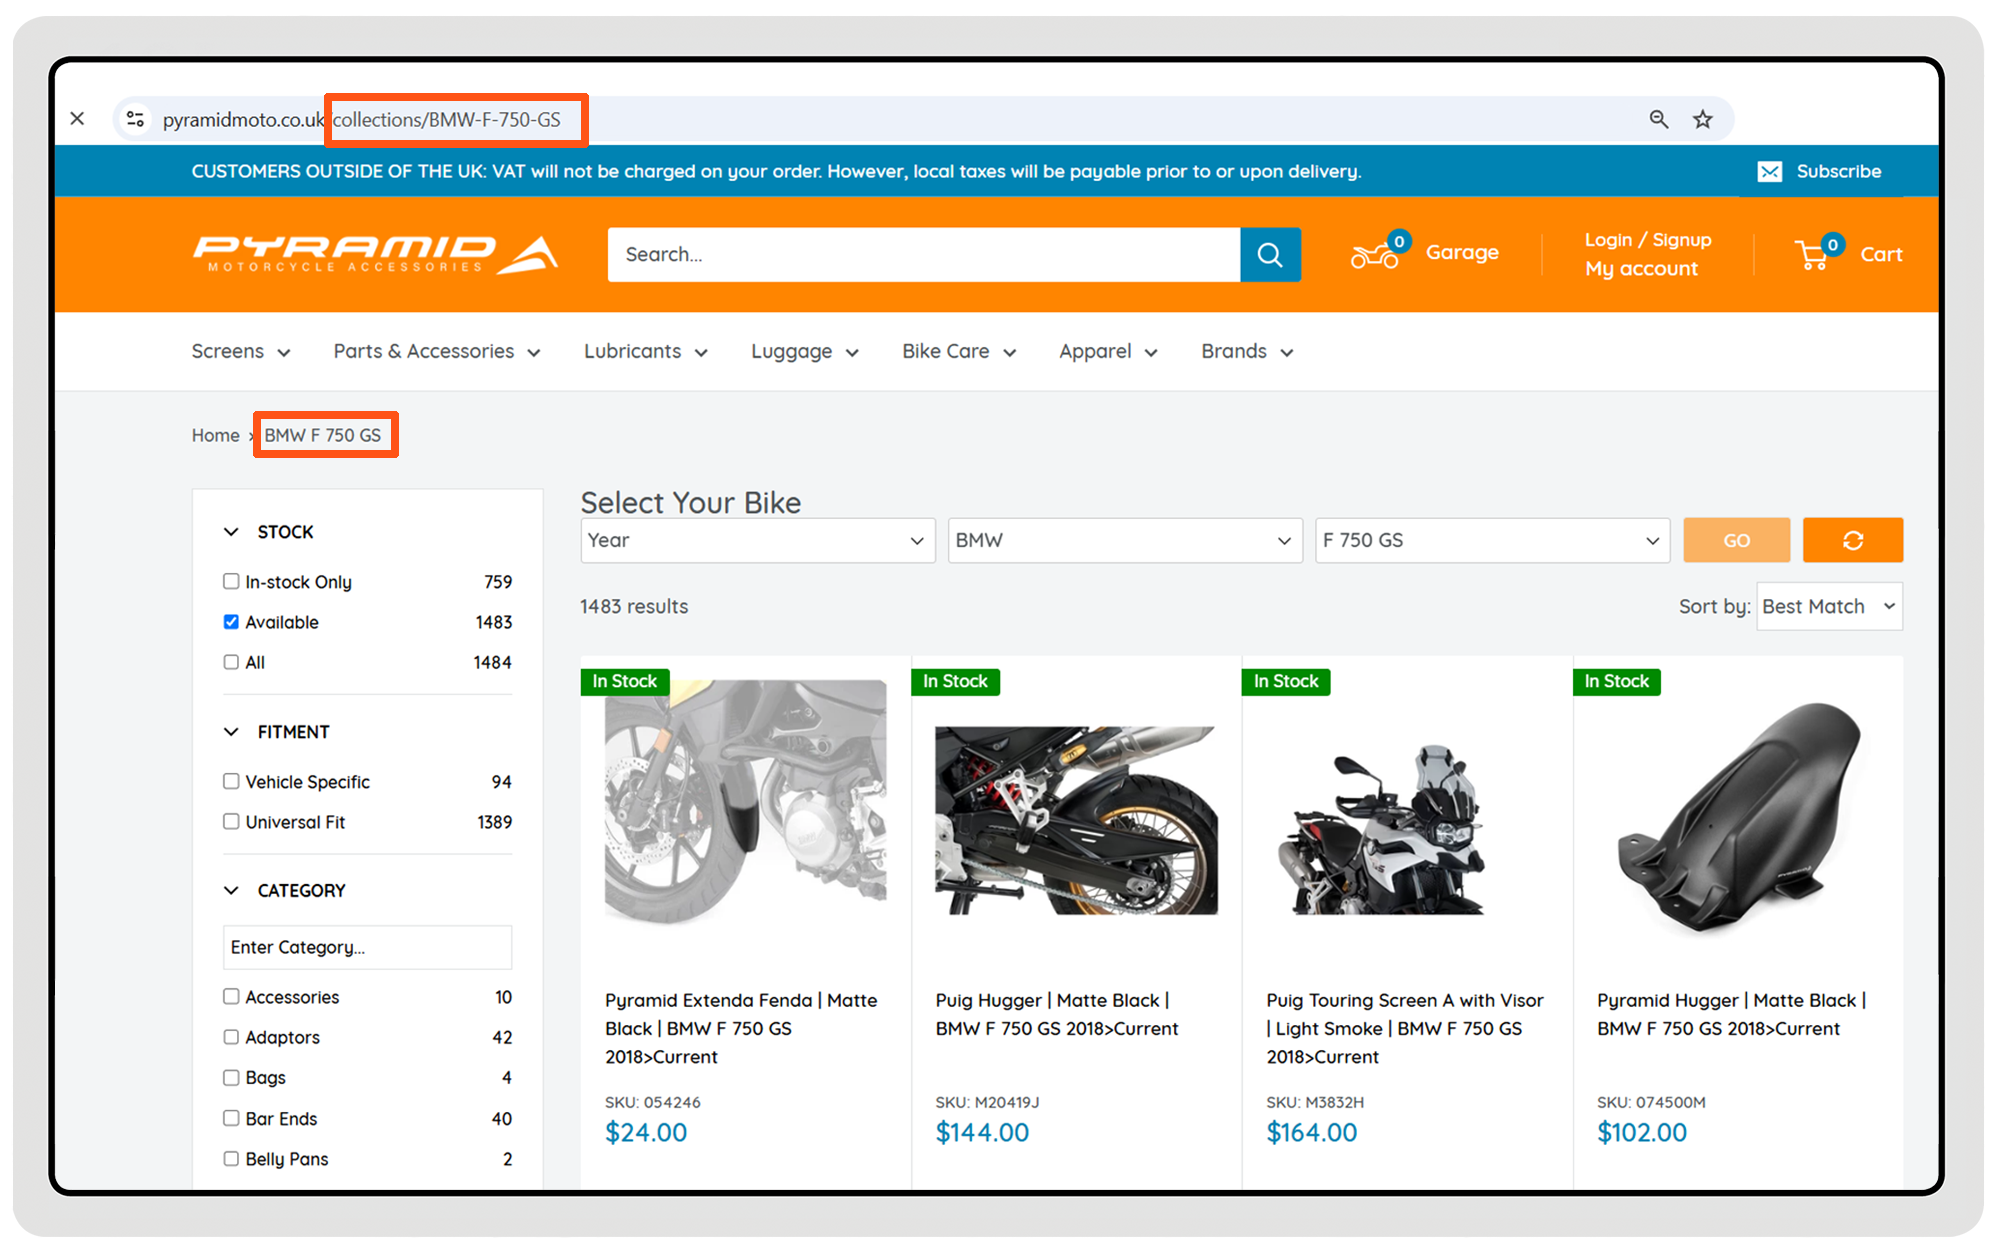
Task: Enable the Universal Fit filter
Action: click(x=231, y=821)
